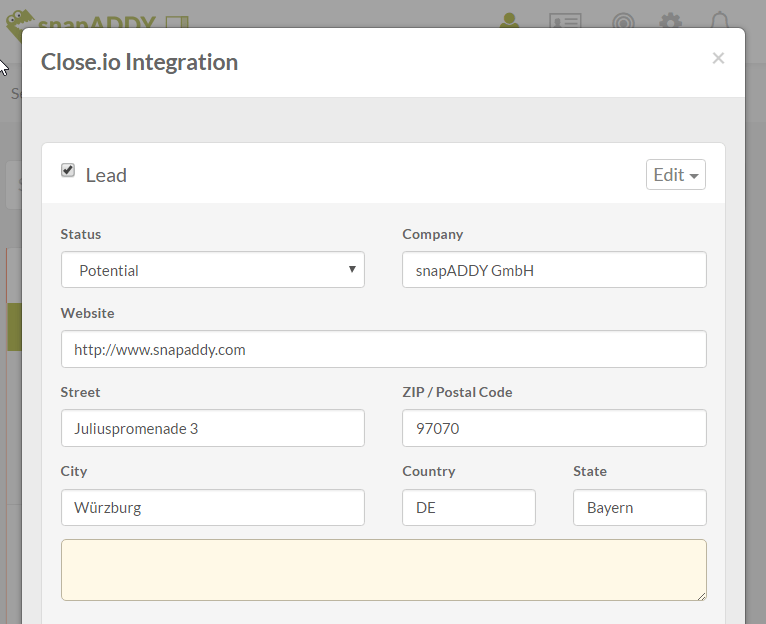Viewport: 766px width, 624px height.
Task: Toggle the Lead checkbox
Action: click(x=68, y=171)
